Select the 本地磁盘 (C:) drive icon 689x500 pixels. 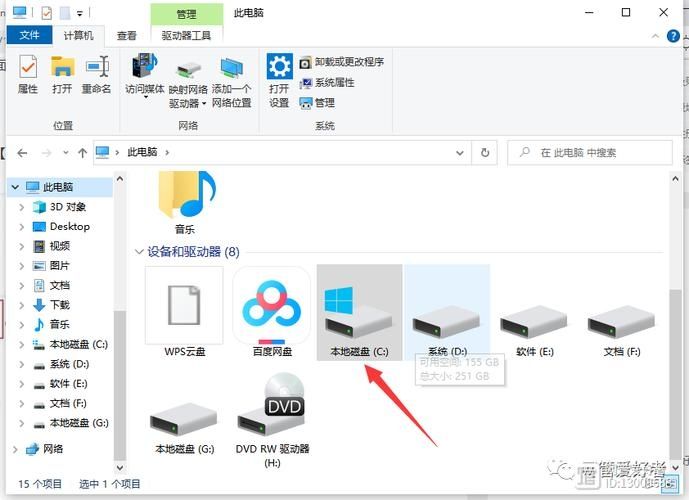tap(359, 313)
